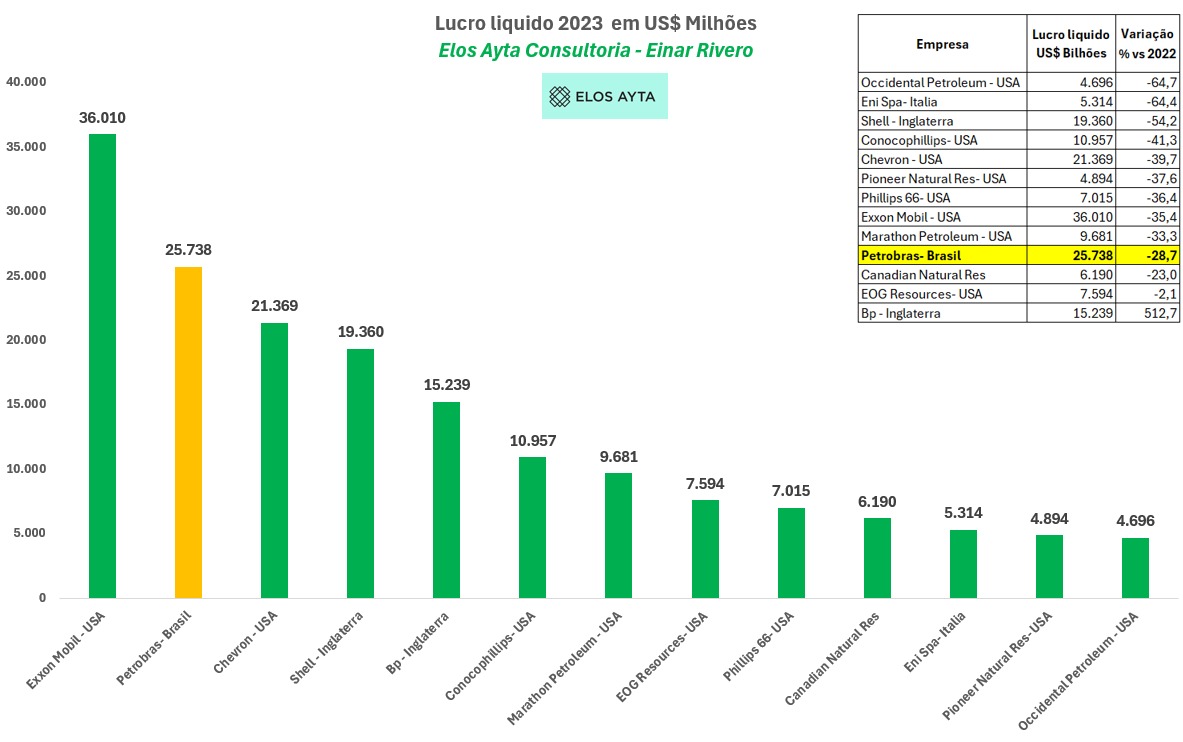Click variation value -64,7 in table
This screenshot has width=1183, height=742.
tap(1162, 82)
